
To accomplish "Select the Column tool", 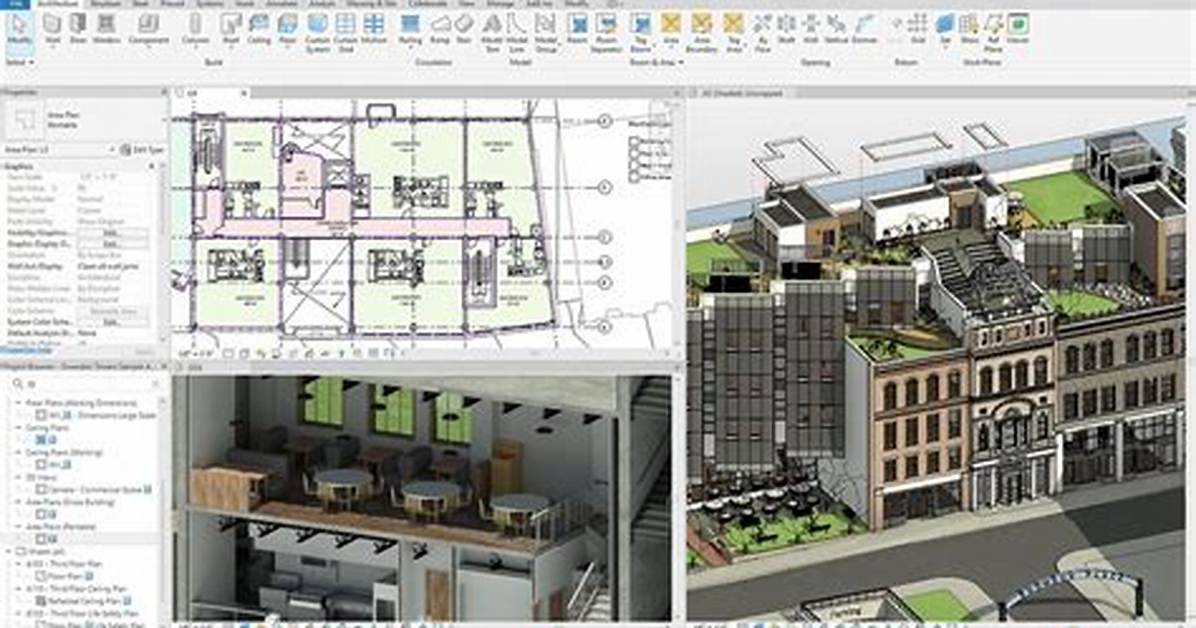I will coord(196,29).
